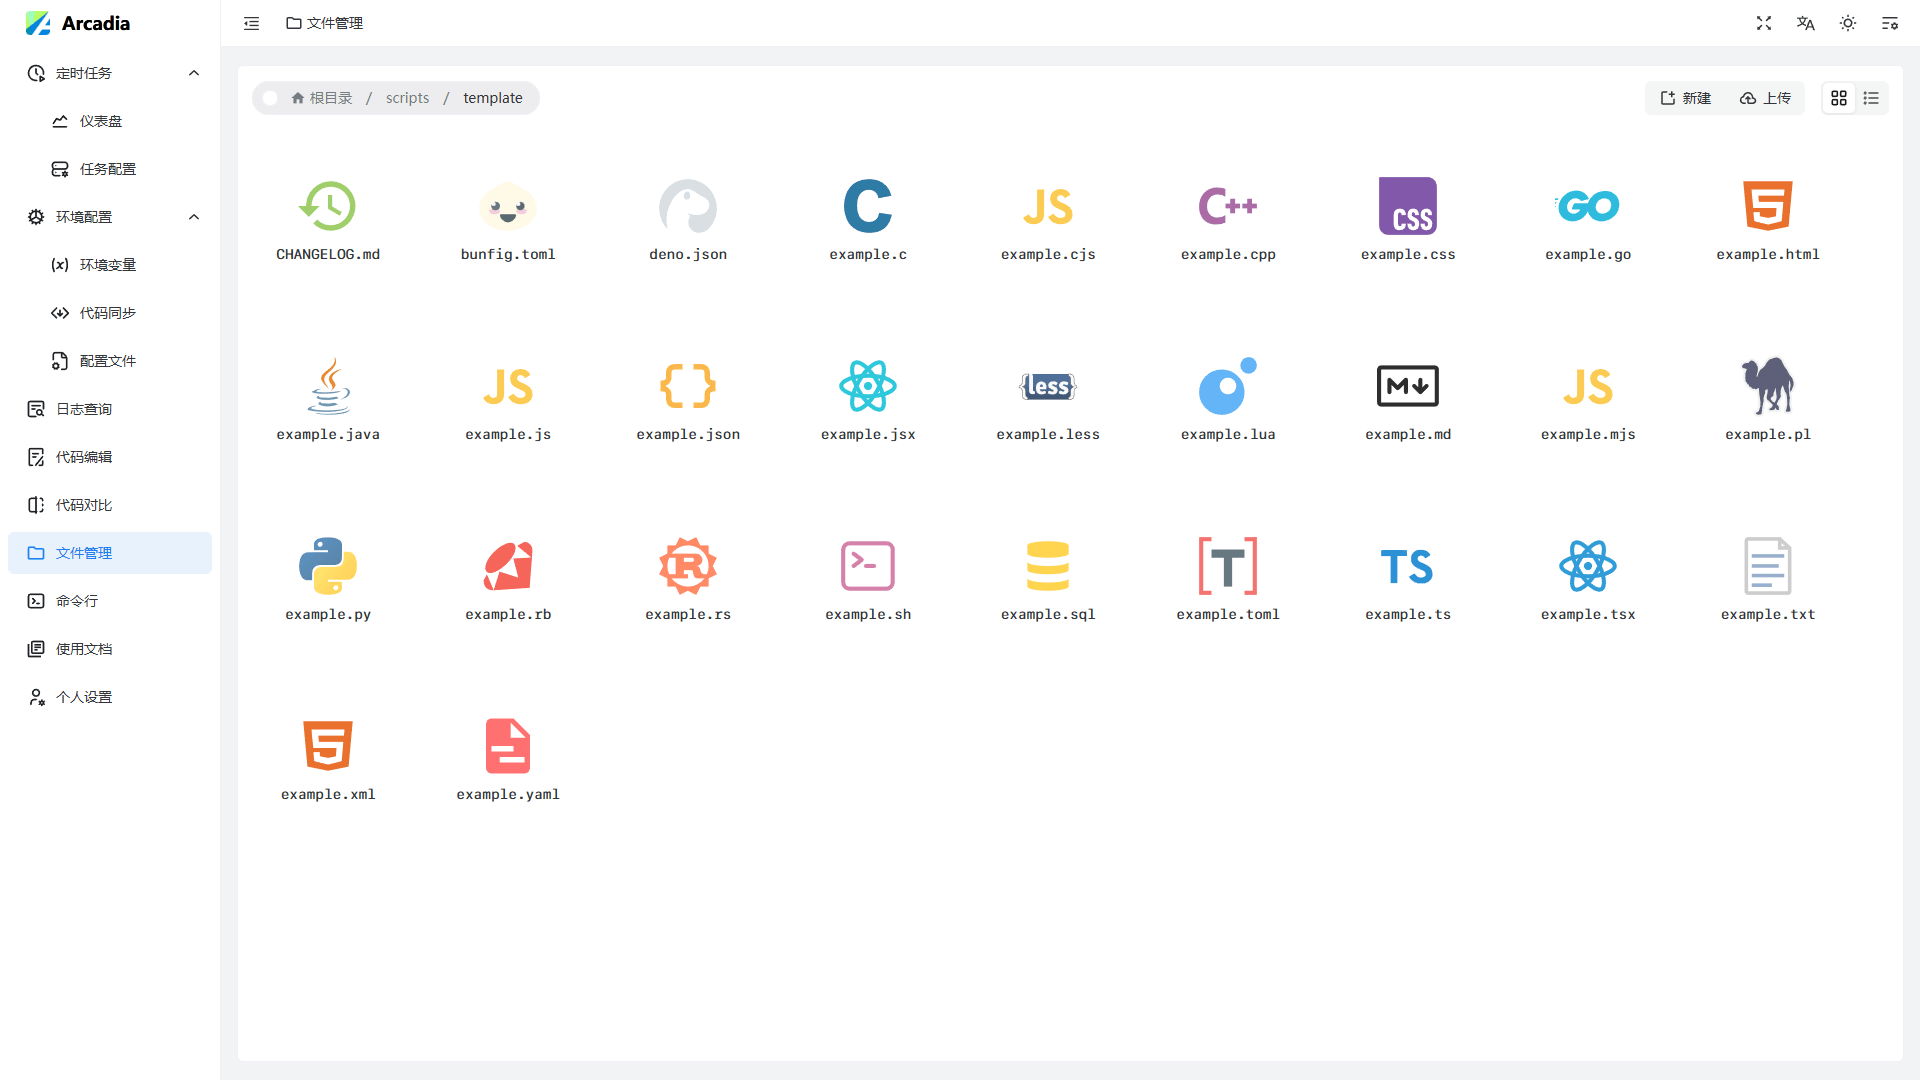Open 日志查询 in the sidebar

84,409
